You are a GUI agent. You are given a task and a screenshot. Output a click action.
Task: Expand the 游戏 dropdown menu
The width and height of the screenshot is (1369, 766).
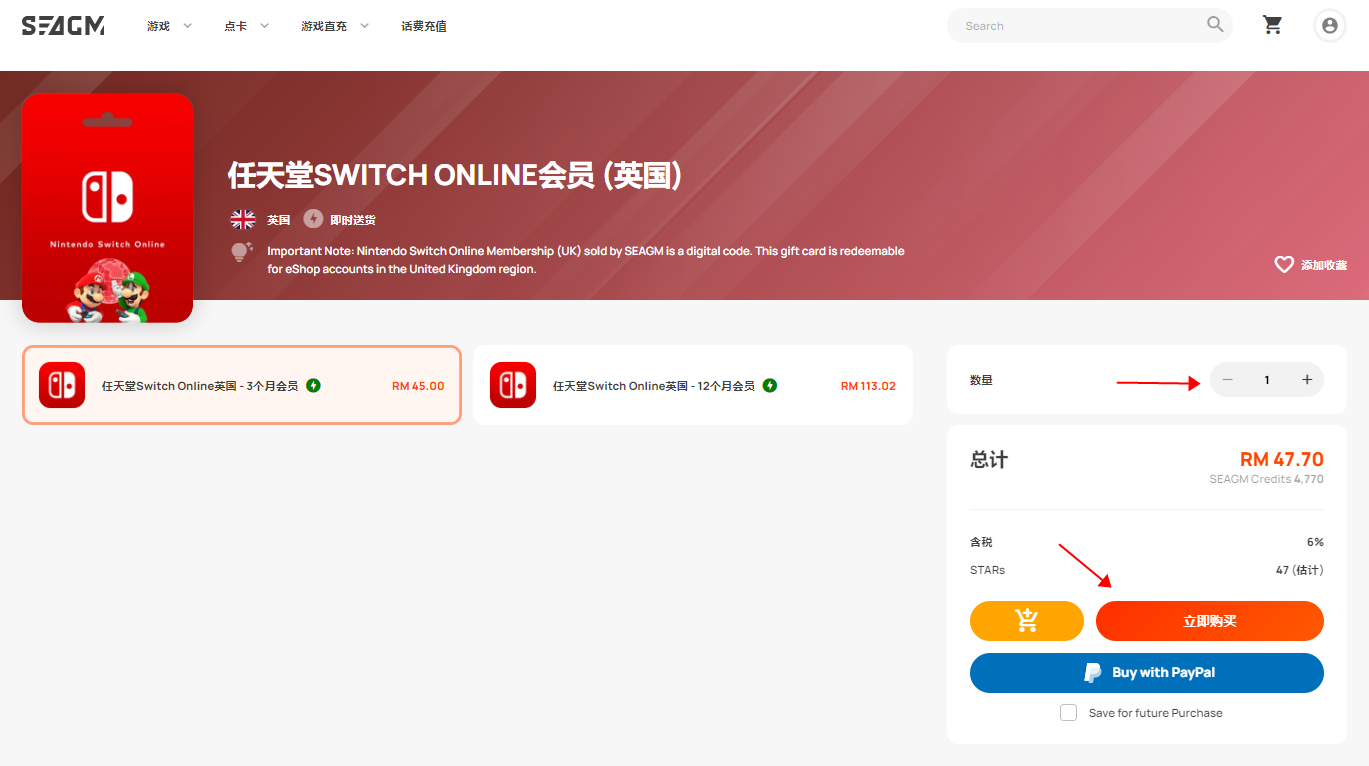pos(169,26)
